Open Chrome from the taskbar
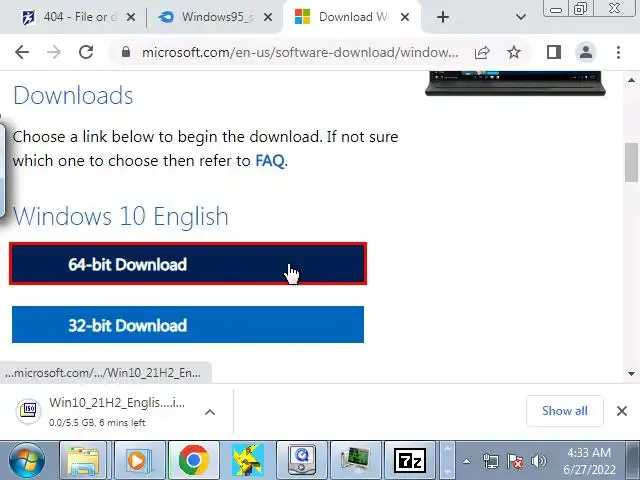This screenshot has width=640, height=480. click(x=194, y=460)
